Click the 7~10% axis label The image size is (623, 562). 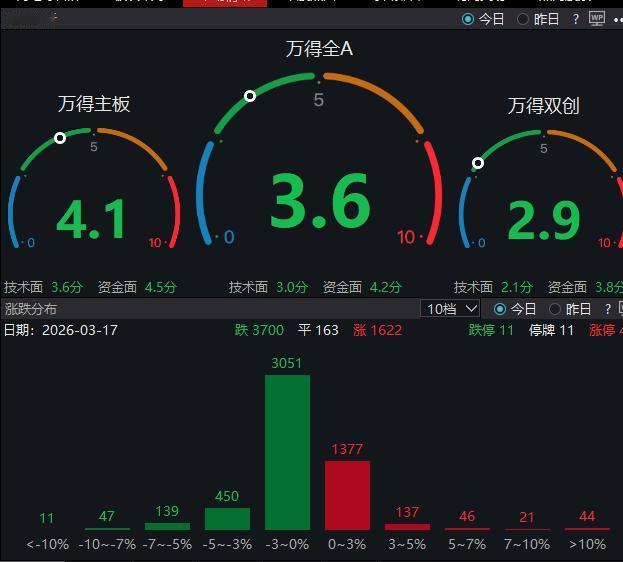click(x=527, y=544)
